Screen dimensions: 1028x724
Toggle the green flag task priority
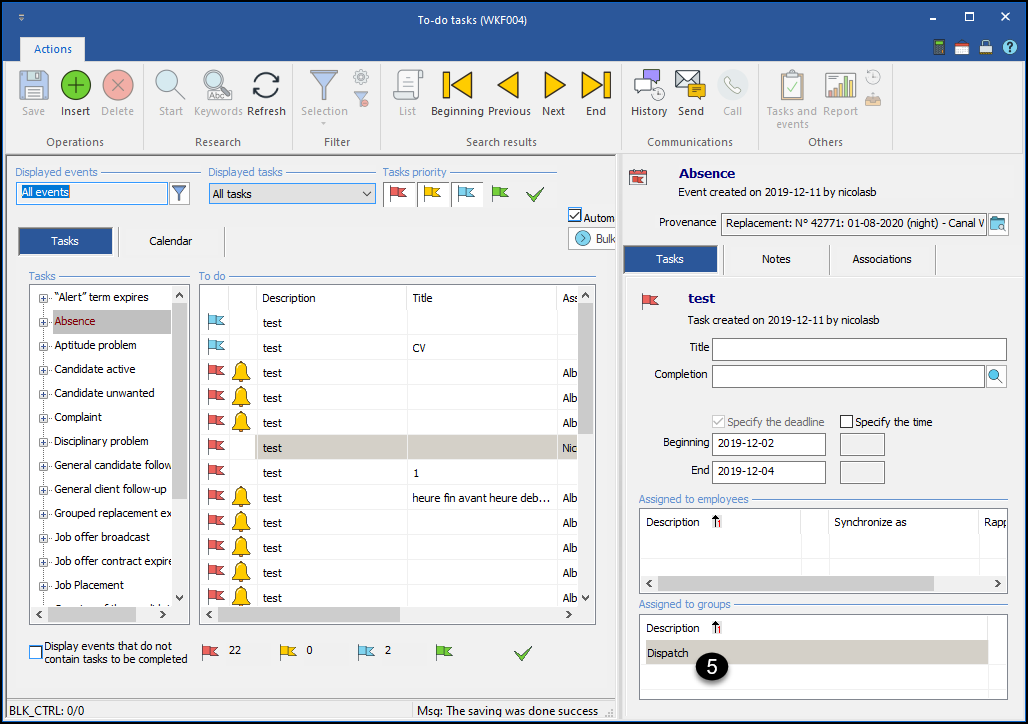[x=500, y=193]
